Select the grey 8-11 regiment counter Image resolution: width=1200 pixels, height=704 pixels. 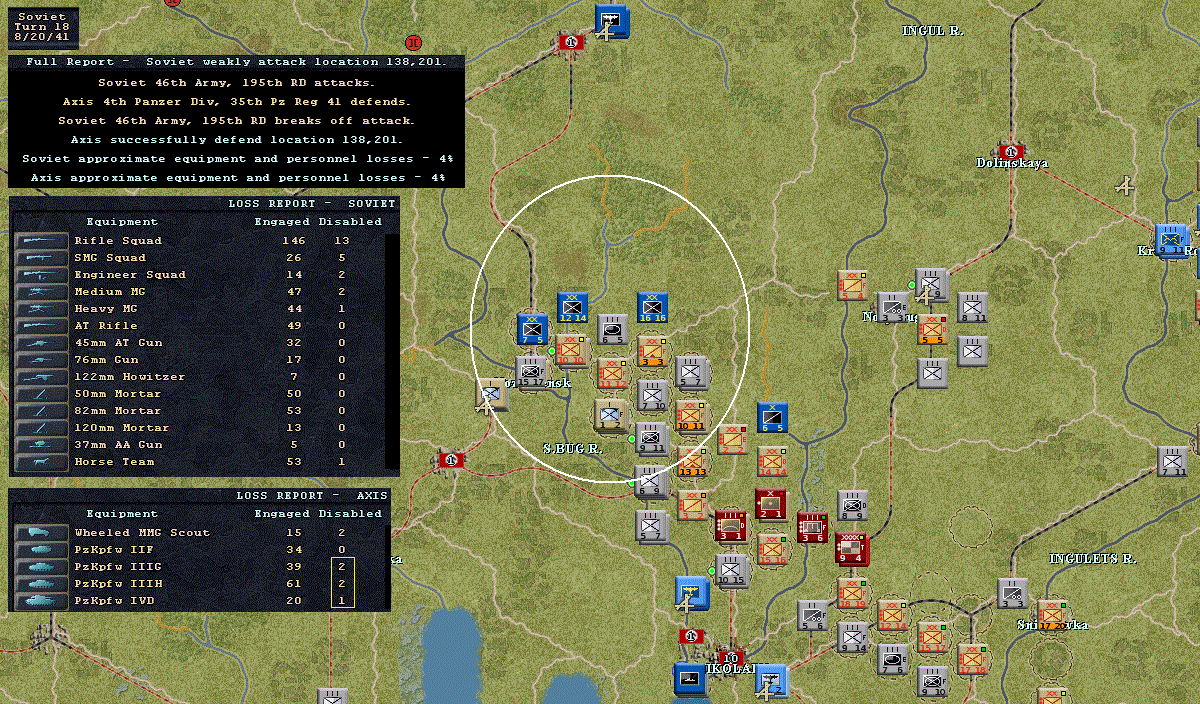click(x=972, y=307)
